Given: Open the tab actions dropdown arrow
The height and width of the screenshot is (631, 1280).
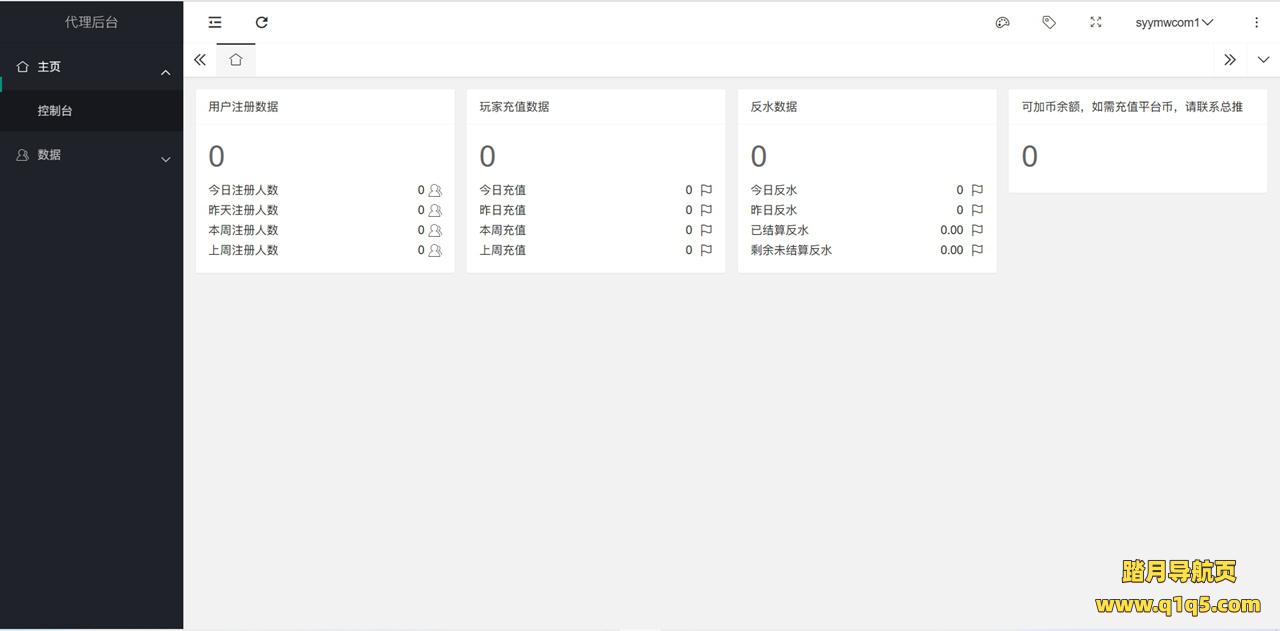Looking at the screenshot, I should point(1263,60).
